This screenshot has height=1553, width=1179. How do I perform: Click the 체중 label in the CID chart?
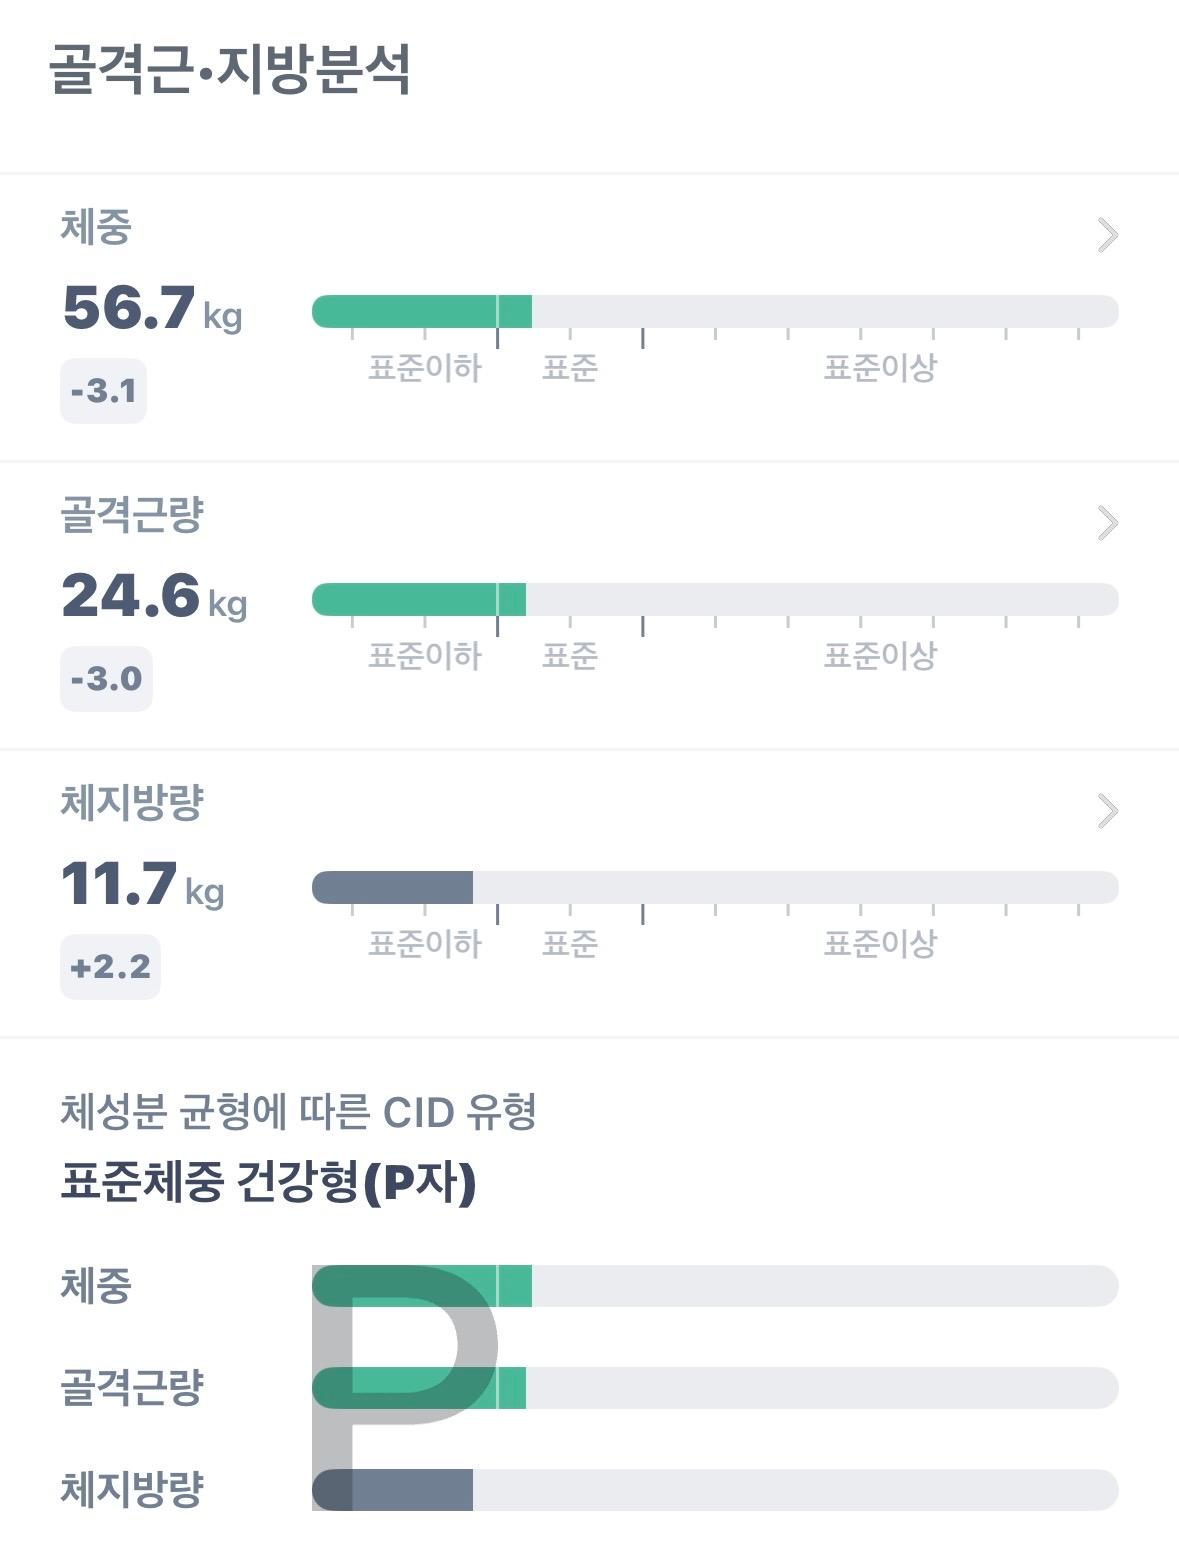(96, 1286)
